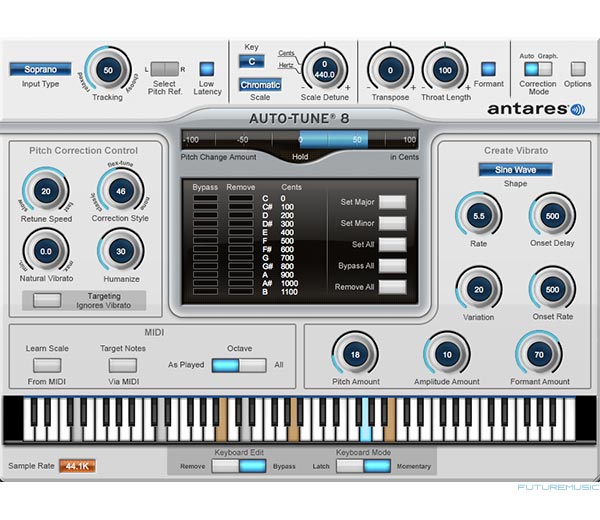Toggle the Remove box for note D#

click(x=241, y=224)
